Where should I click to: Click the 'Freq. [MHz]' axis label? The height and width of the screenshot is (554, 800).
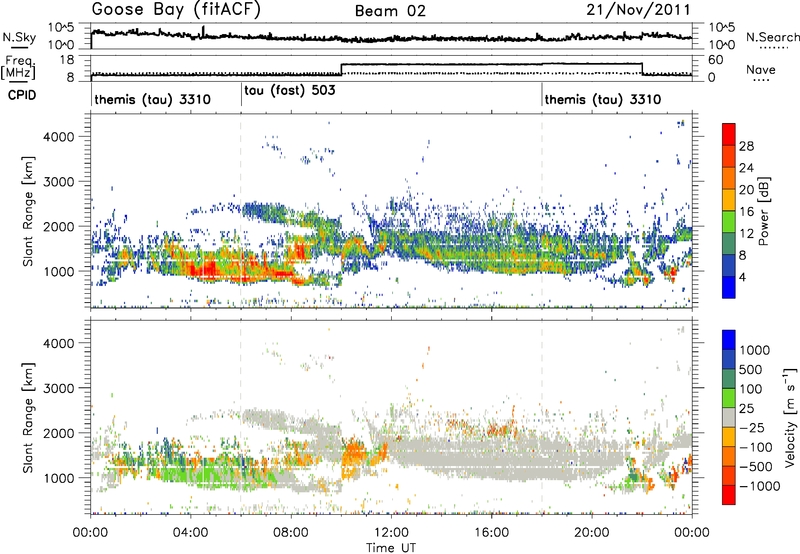(x=18, y=67)
